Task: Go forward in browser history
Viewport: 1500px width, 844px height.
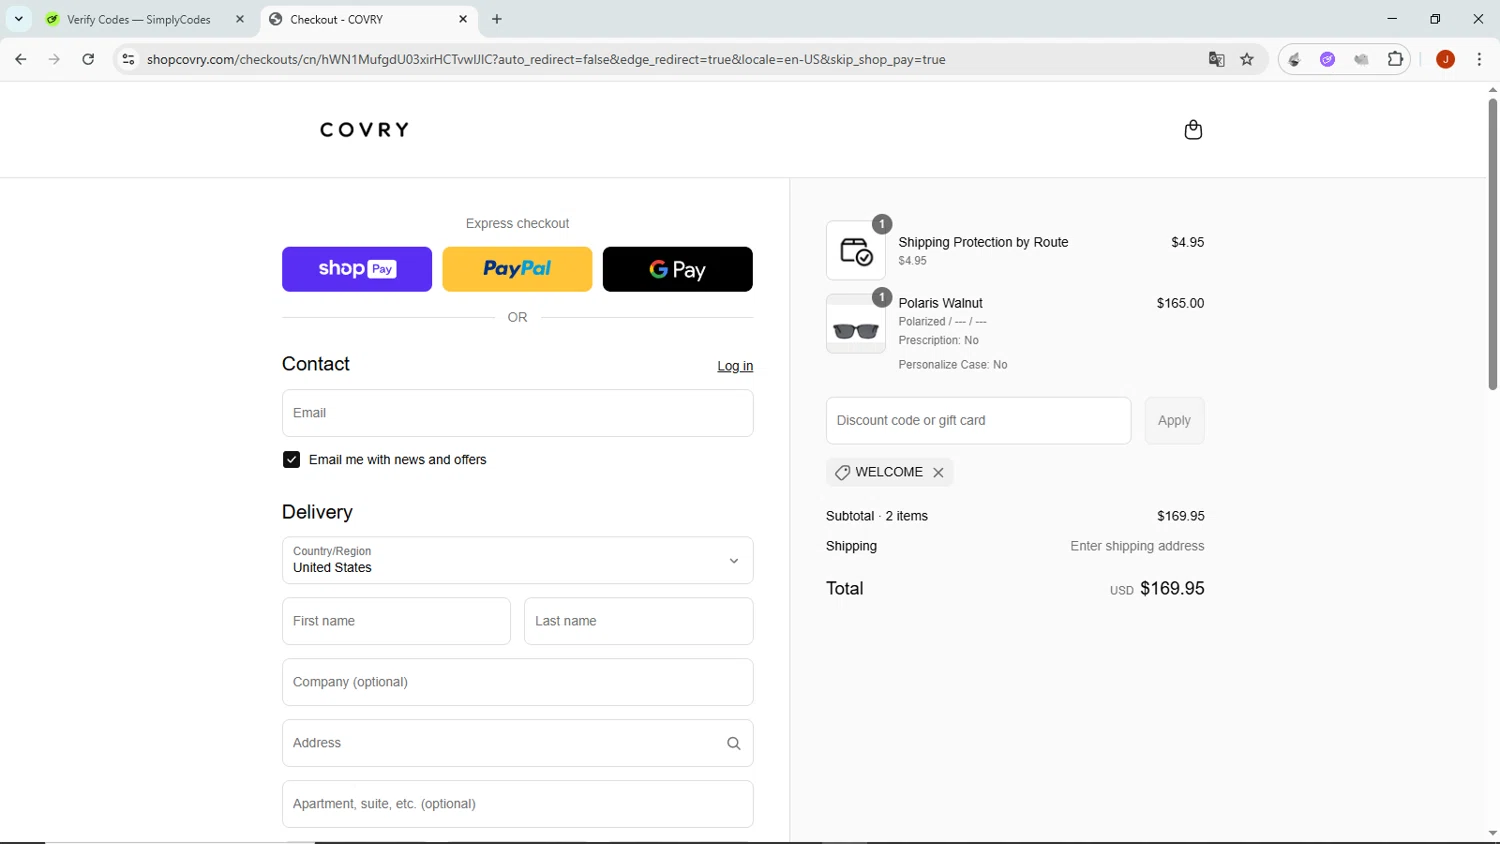Action: (54, 59)
